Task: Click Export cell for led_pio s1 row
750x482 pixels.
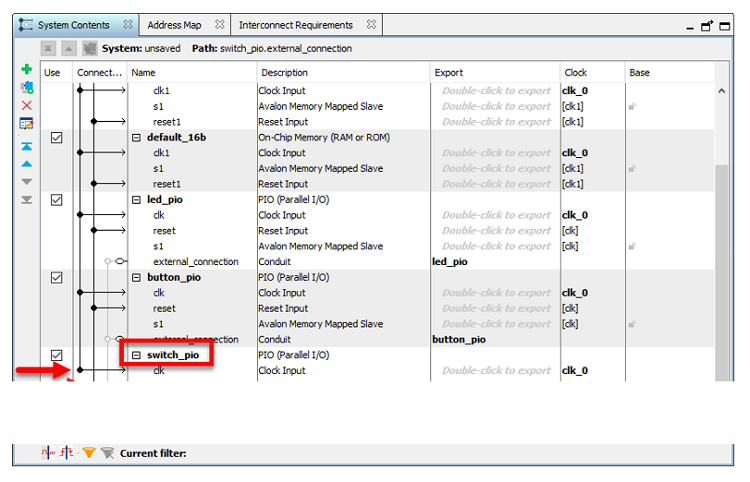Action: coord(496,246)
